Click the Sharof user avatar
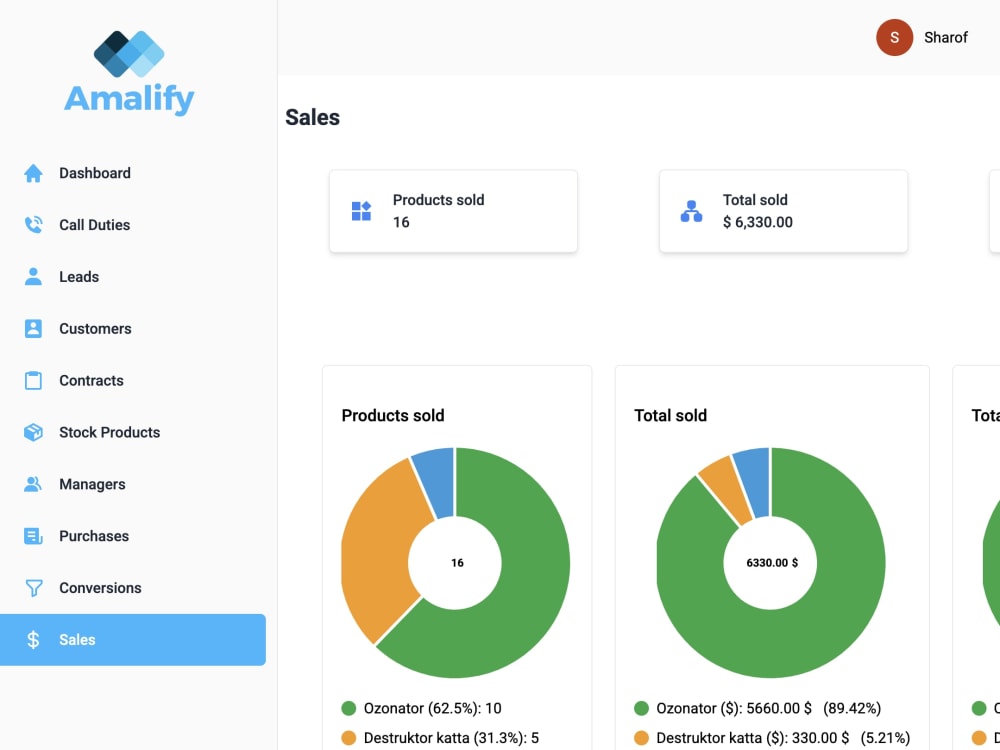The image size is (1000, 750). (x=894, y=38)
